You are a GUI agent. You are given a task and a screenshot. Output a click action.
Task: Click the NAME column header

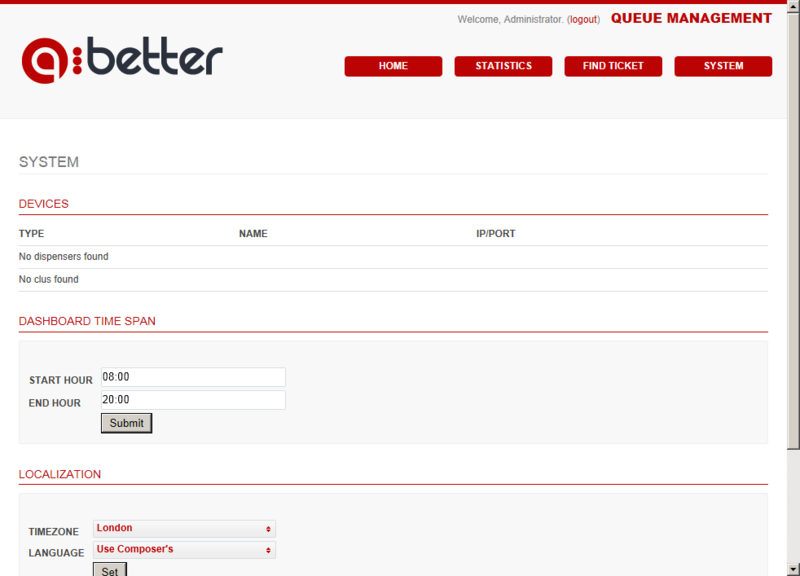click(x=253, y=234)
